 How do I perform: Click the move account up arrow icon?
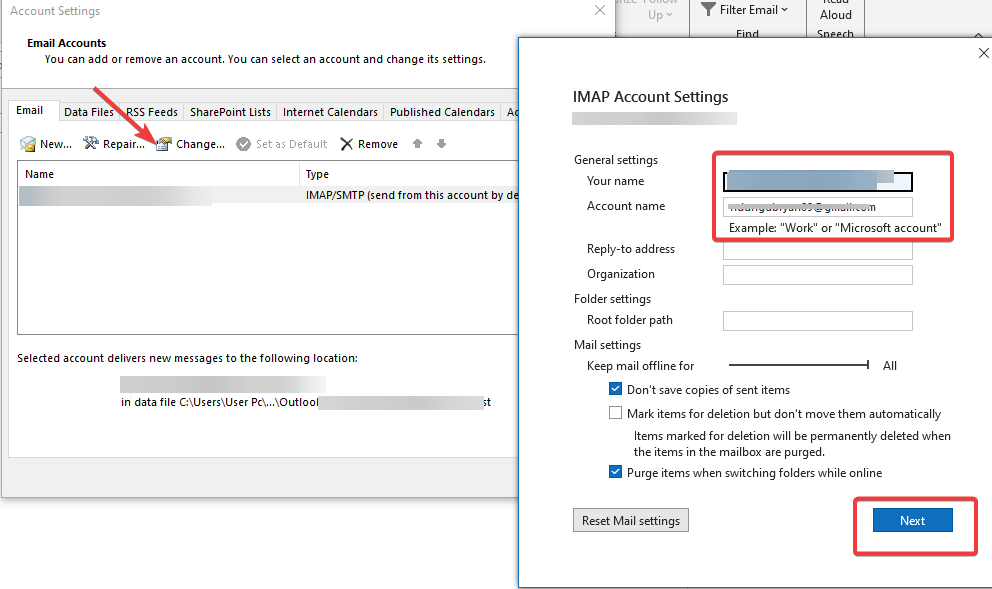pyautogui.click(x=418, y=143)
